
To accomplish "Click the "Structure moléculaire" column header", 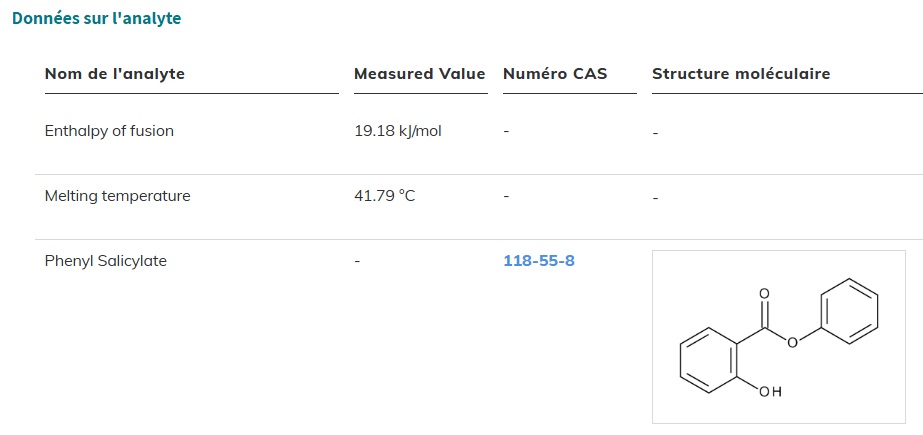I will pyautogui.click(x=741, y=74).
